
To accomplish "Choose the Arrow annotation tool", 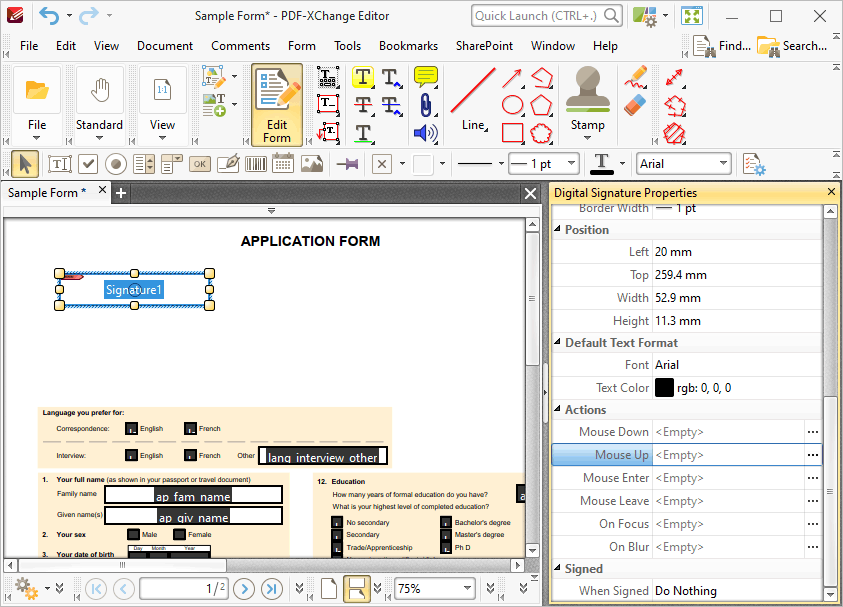I will (x=512, y=78).
